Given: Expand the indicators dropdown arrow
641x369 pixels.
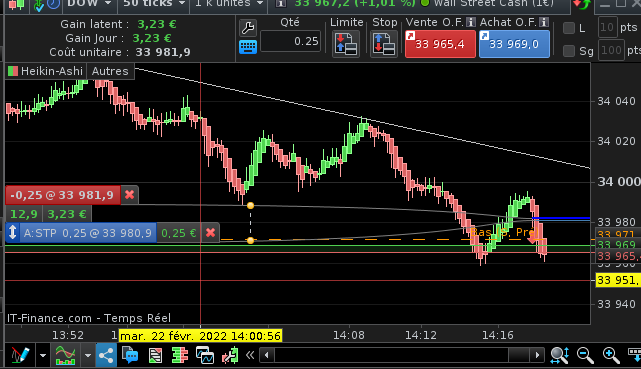Looking at the screenshot, I should pos(87,356).
